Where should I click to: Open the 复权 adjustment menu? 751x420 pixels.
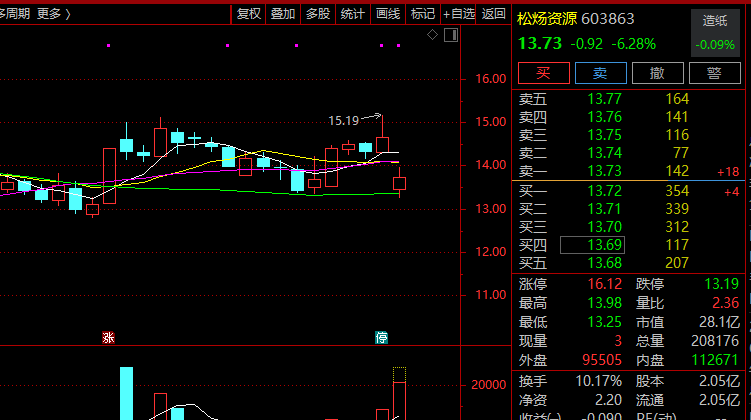coord(248,13)
